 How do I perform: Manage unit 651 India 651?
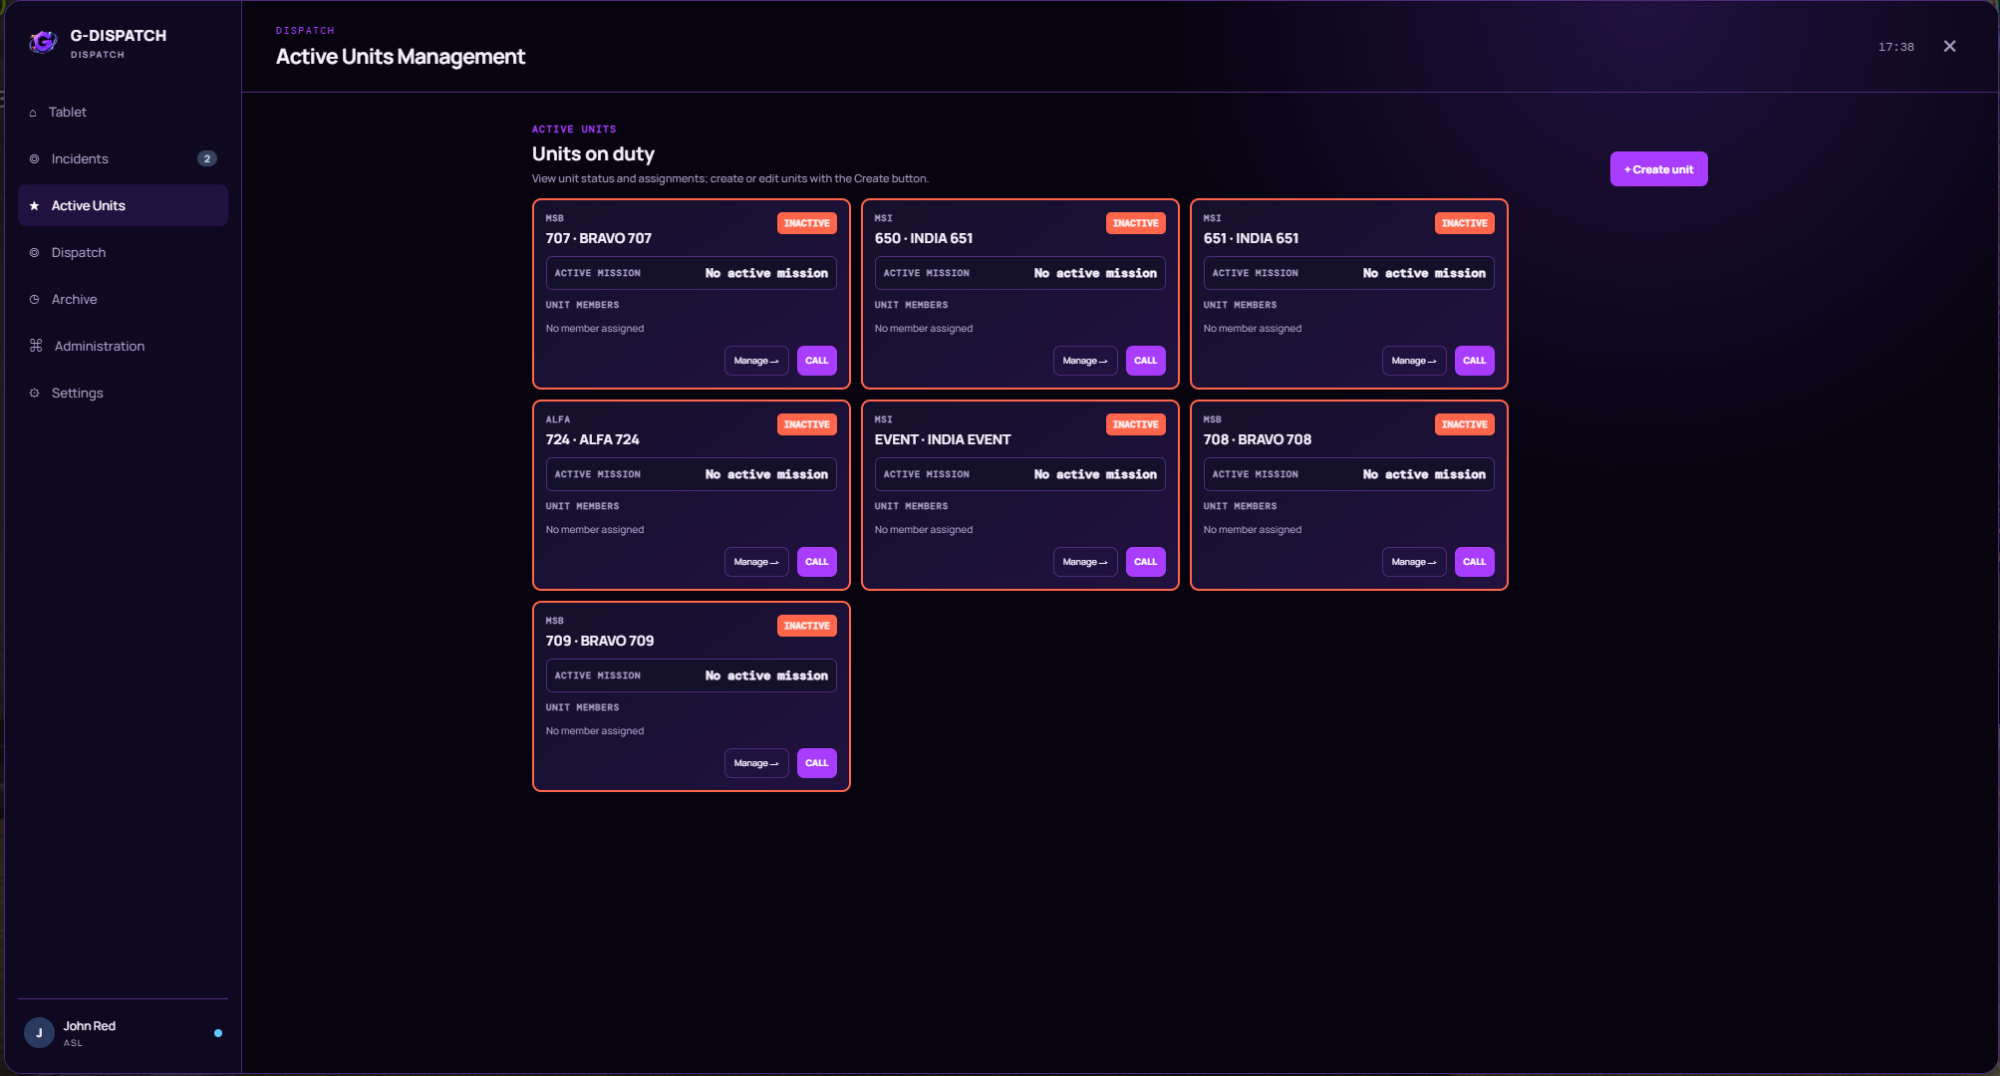pos(1414,361)
